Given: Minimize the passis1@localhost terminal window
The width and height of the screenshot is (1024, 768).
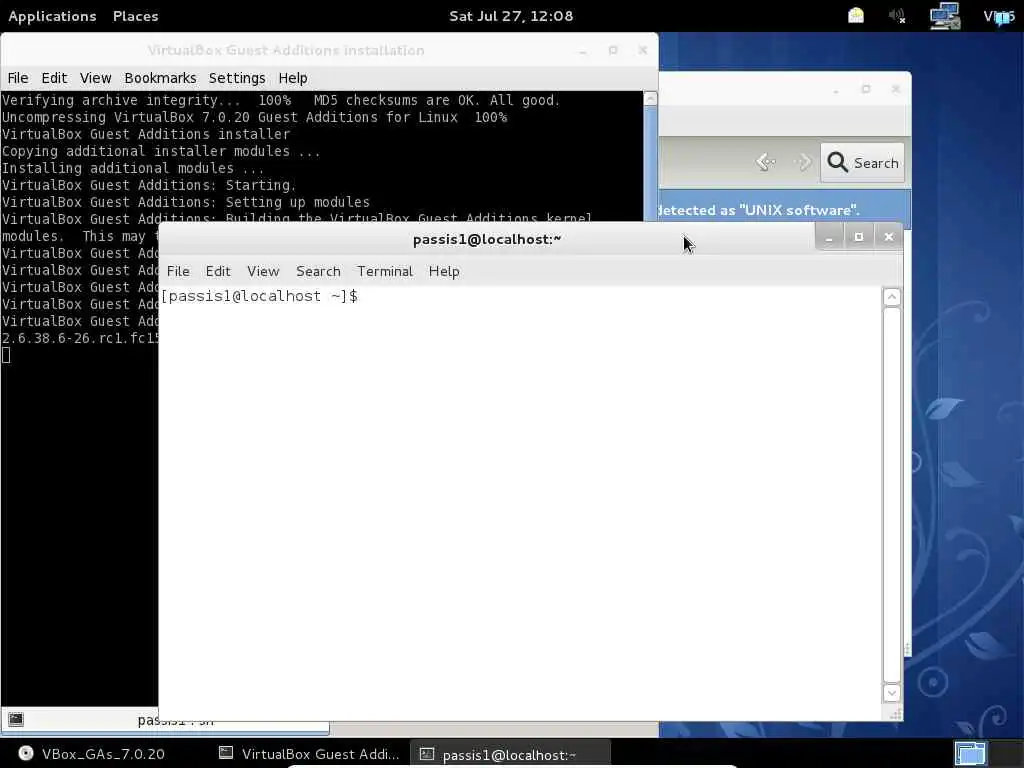Looking at the screenshot, I should point(829,237).
